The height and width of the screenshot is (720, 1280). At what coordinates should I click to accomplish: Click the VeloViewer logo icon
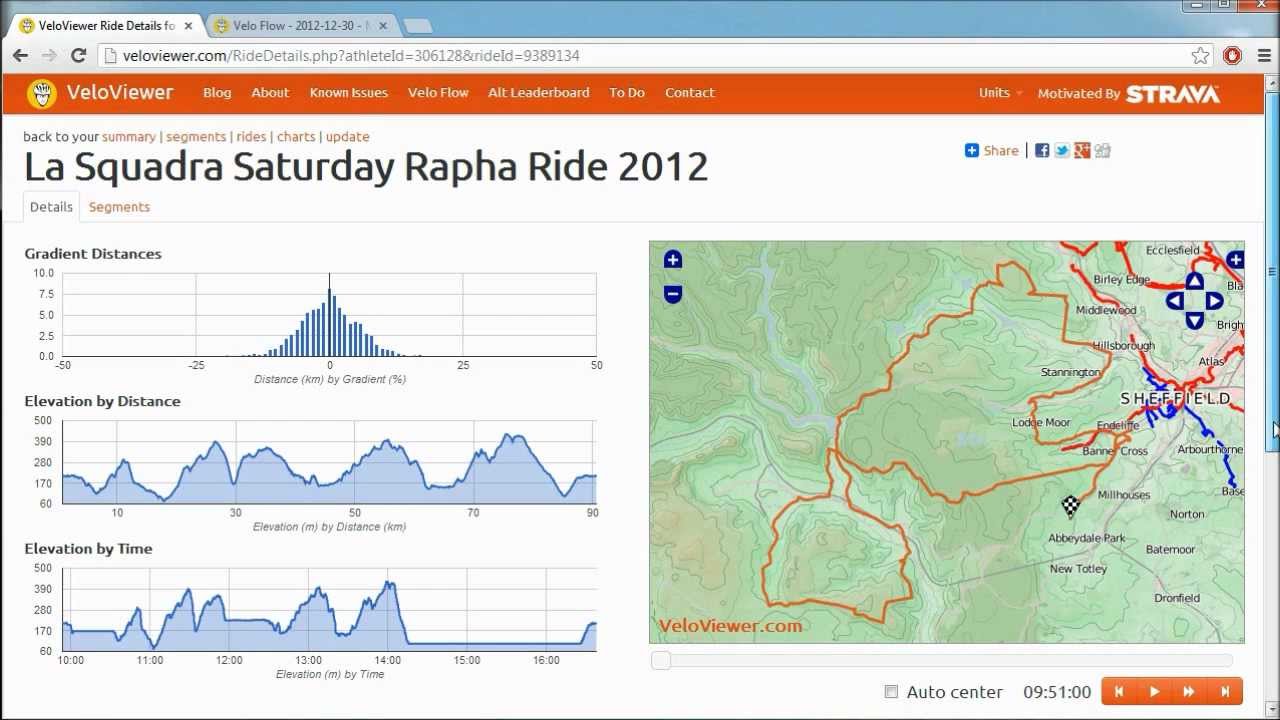click(x=42, y=94)
